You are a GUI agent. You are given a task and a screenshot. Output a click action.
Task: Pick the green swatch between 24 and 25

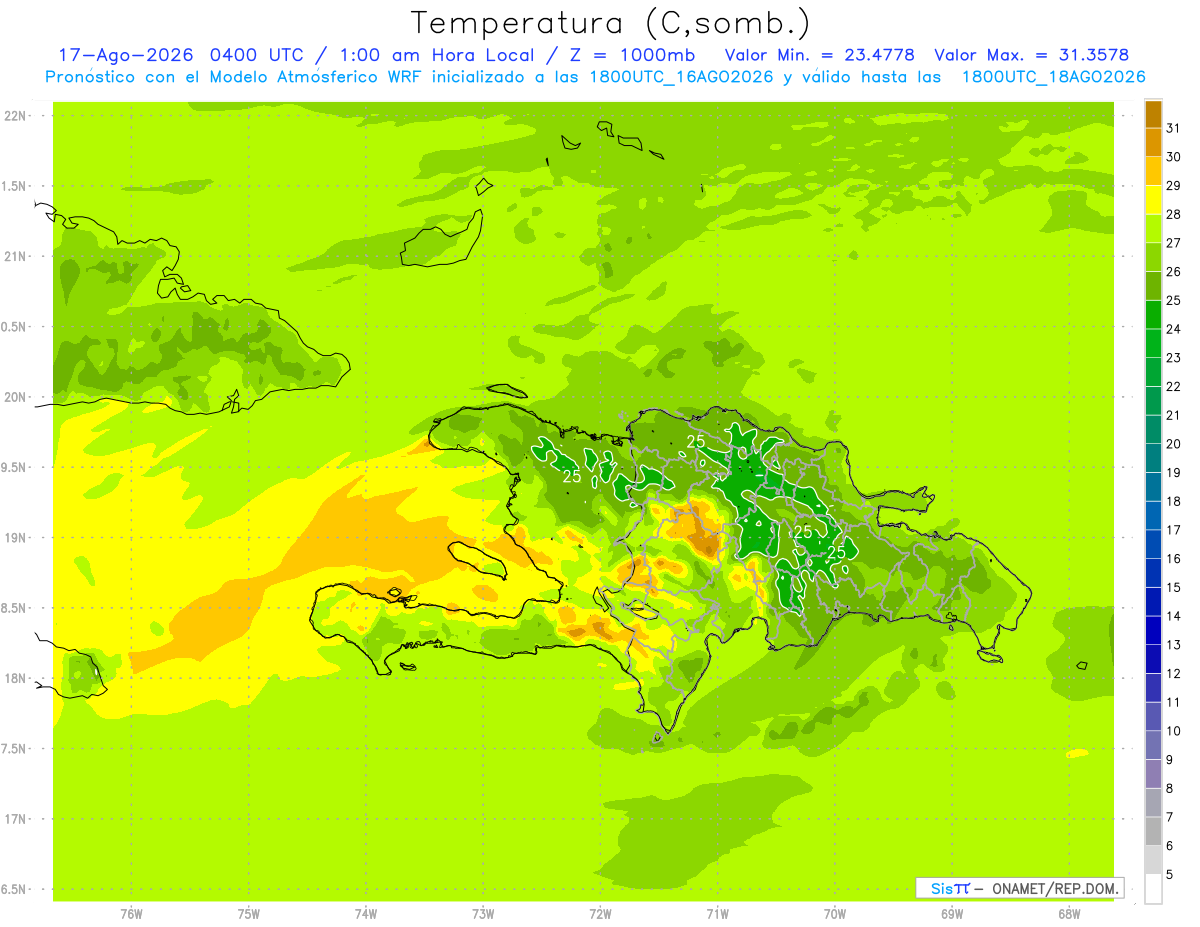(1153, 315)
